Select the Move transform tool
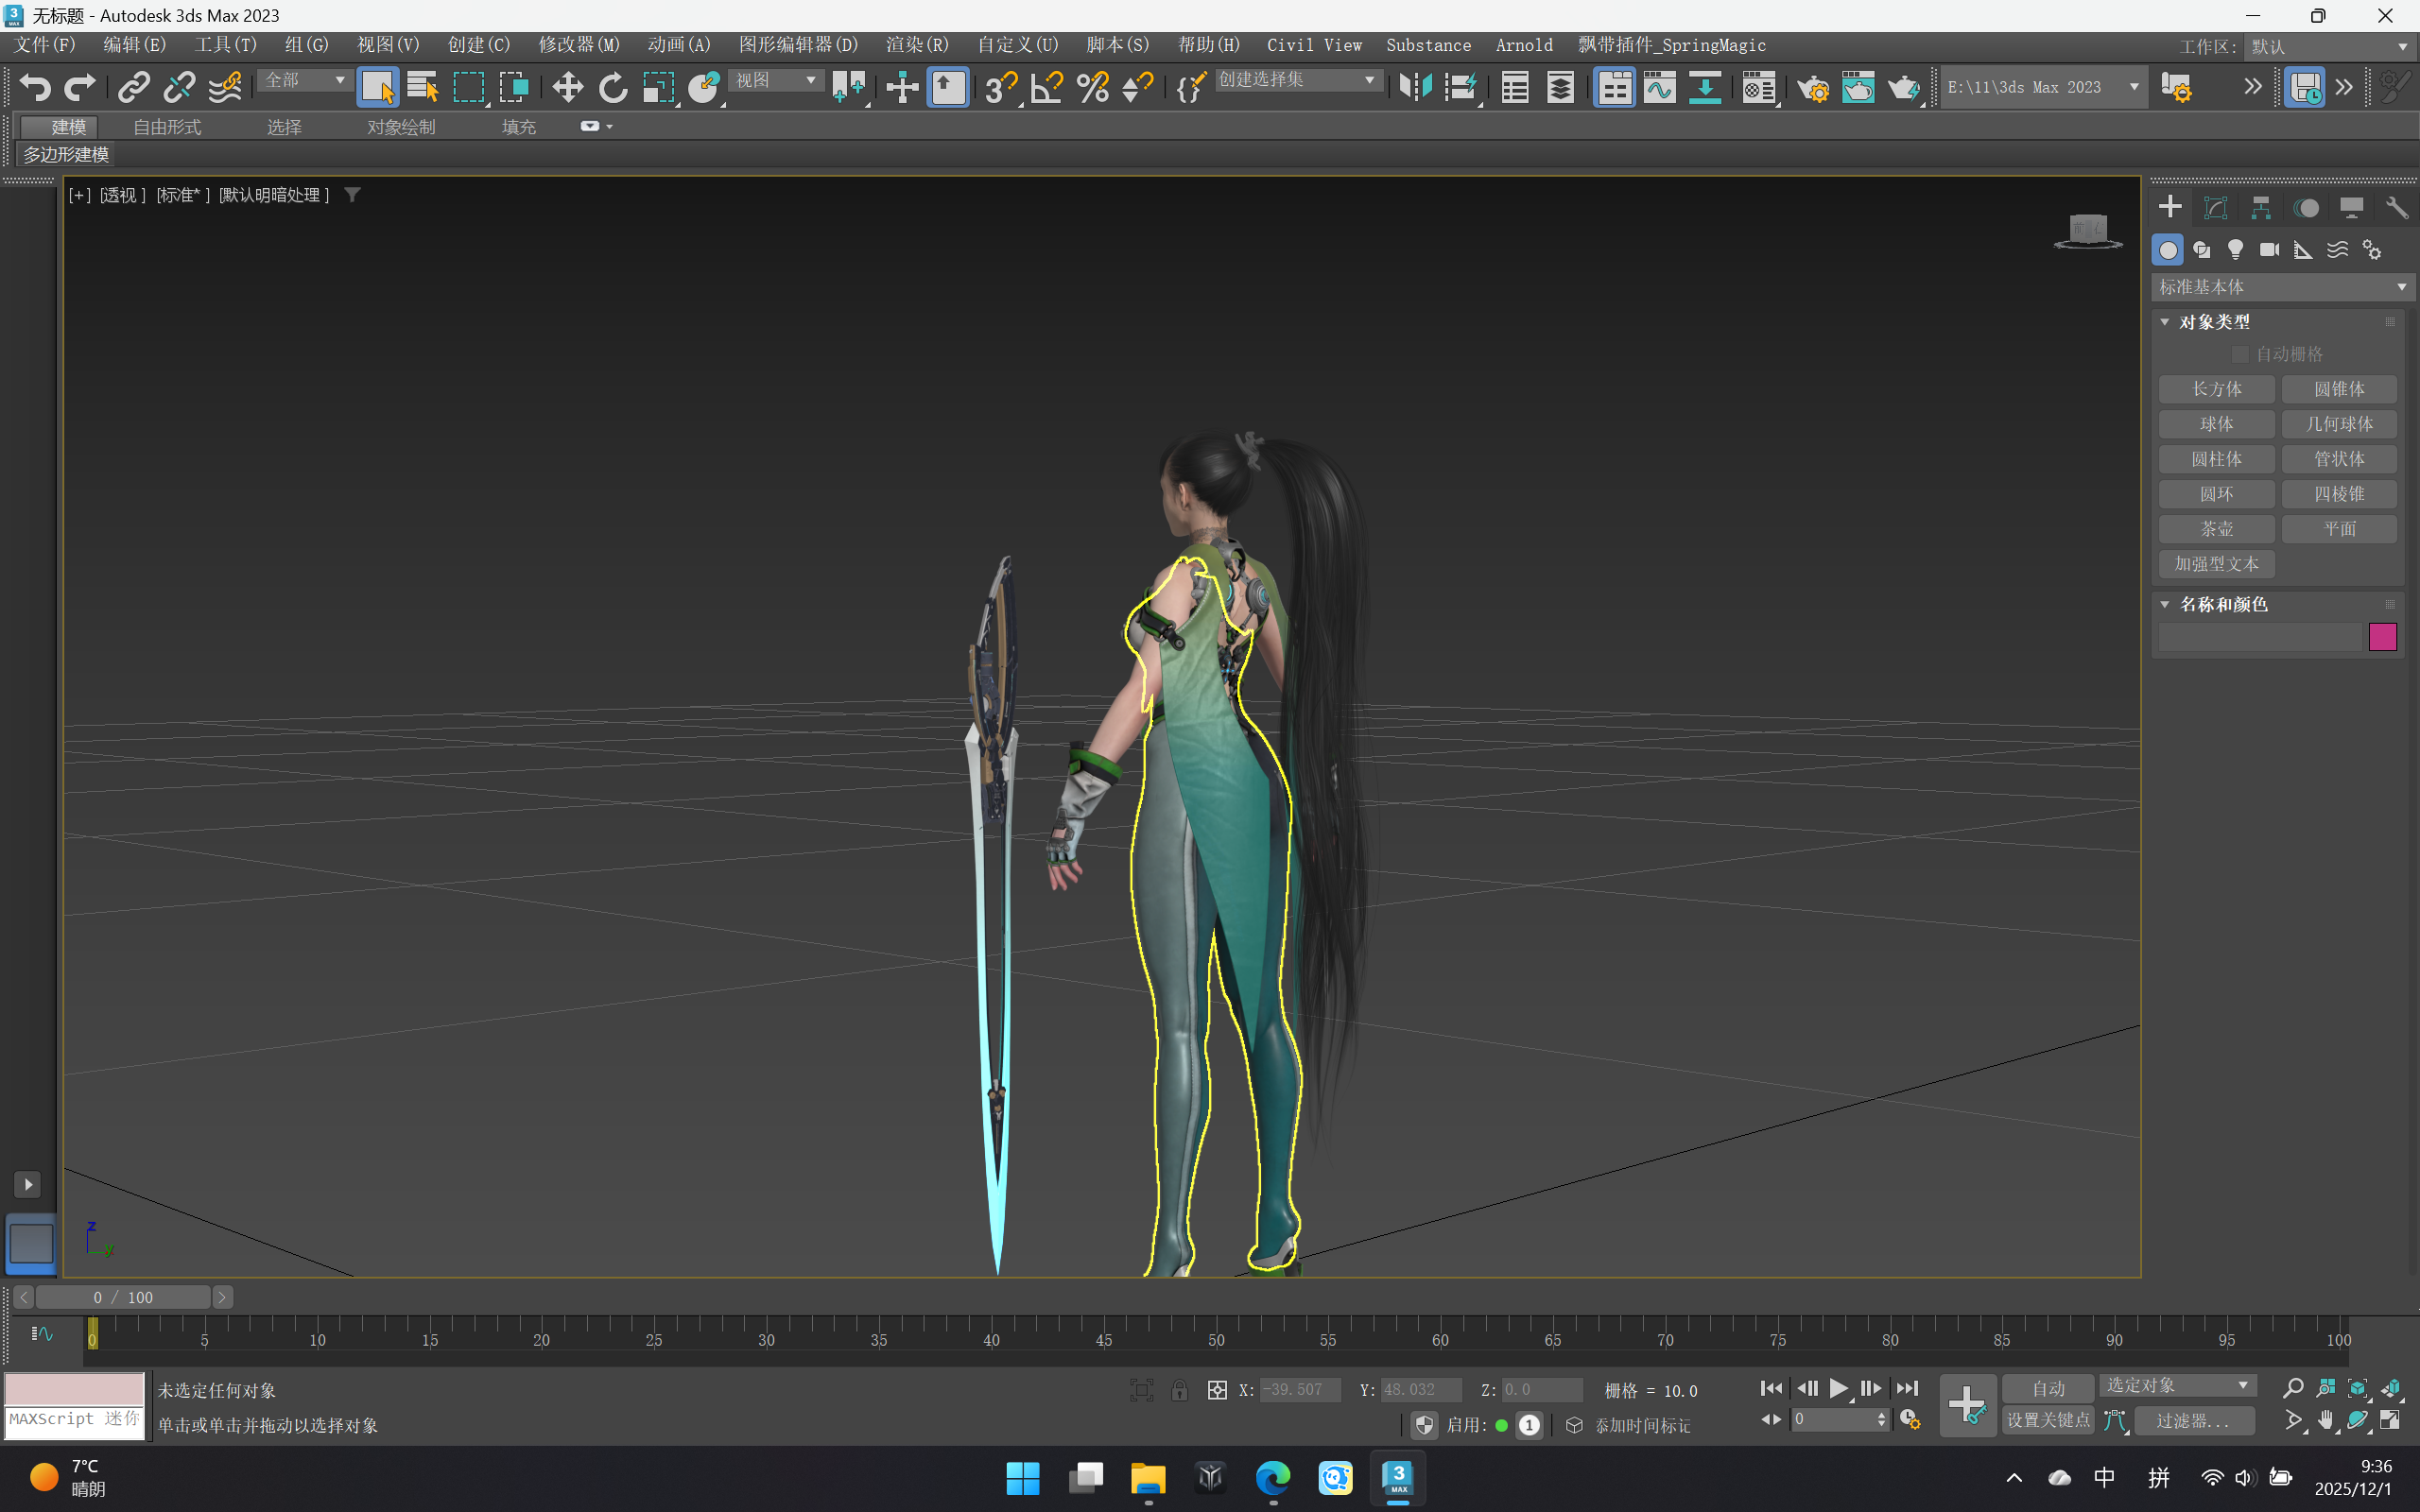Image resolution: width=2420 pixels, height=1512 pixels. click(x=567, y=87)
